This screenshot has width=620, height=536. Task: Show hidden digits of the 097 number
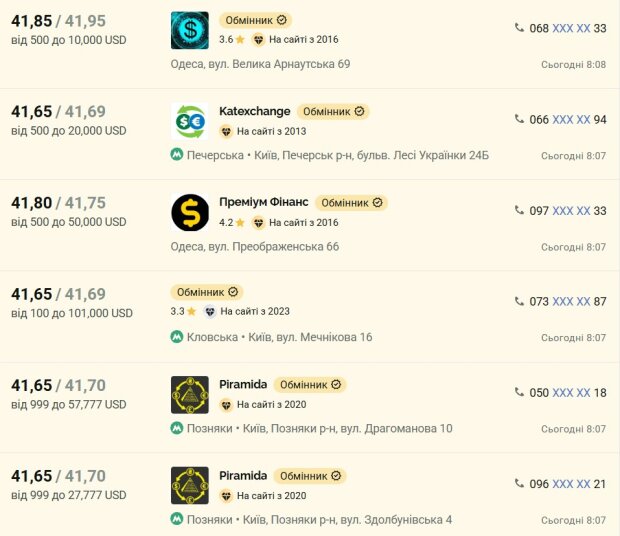tap(571, 211)
